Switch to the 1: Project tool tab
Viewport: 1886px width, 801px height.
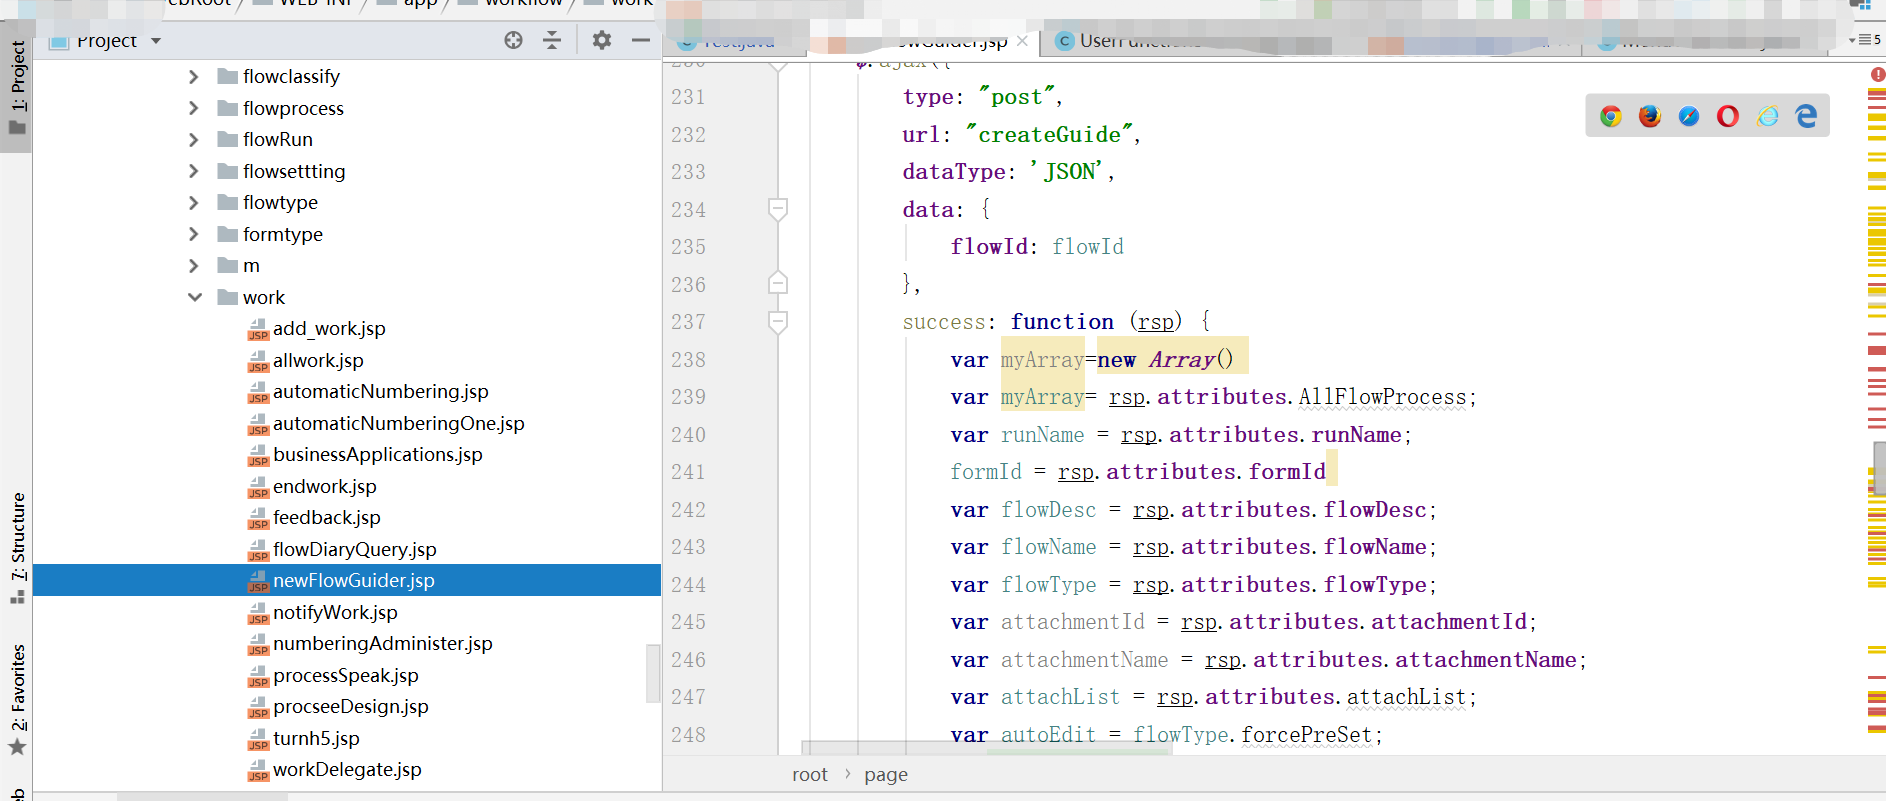[x=17, y=88]
